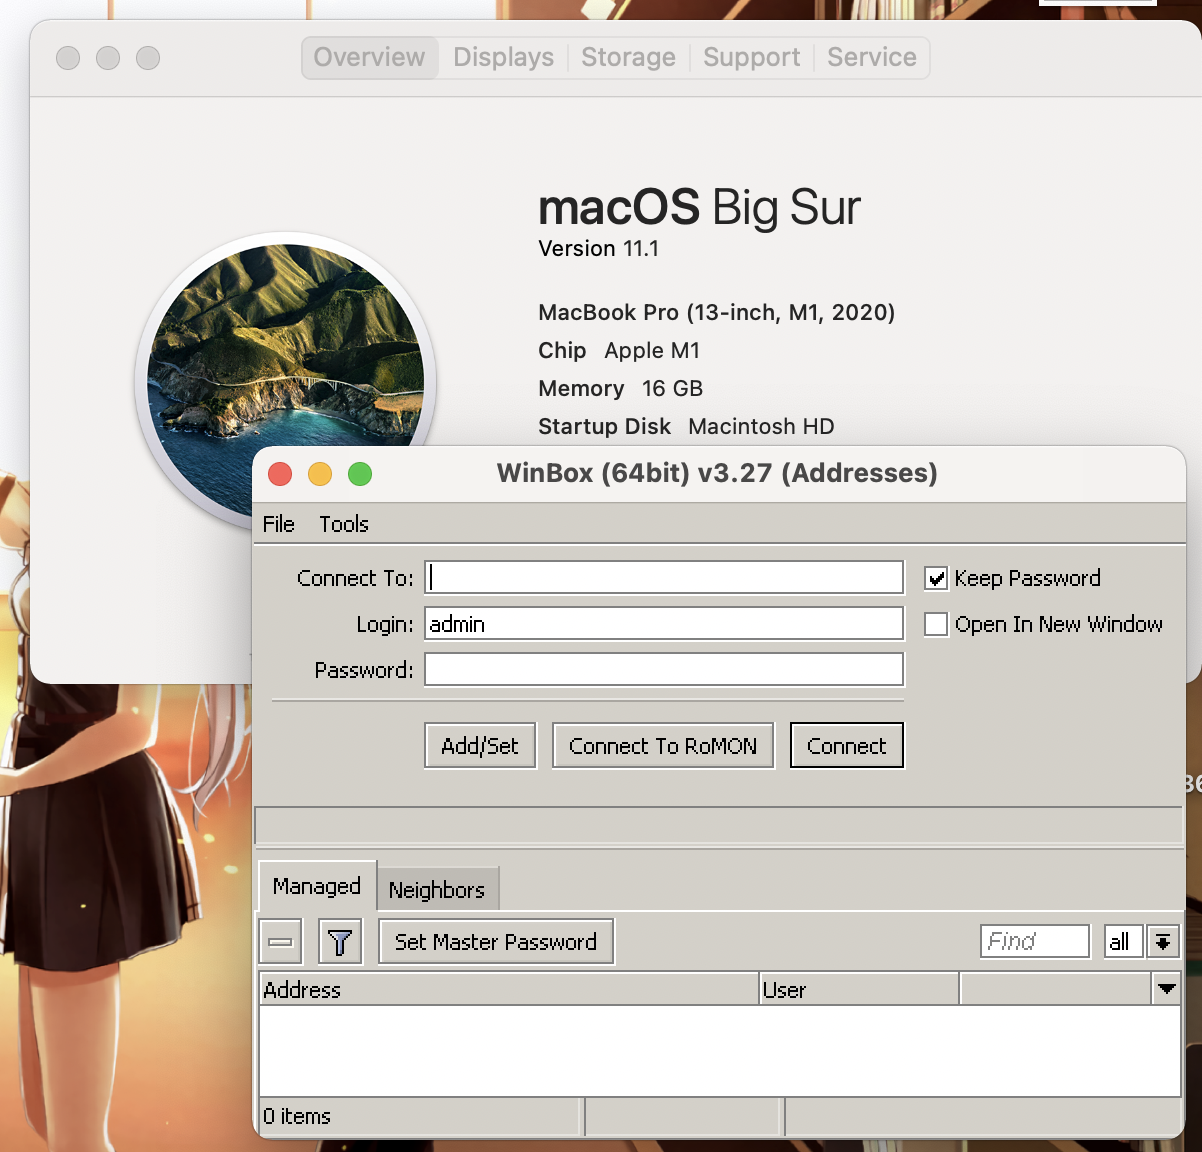Open the Support tab in About This Mac

(x=751, y=57)
